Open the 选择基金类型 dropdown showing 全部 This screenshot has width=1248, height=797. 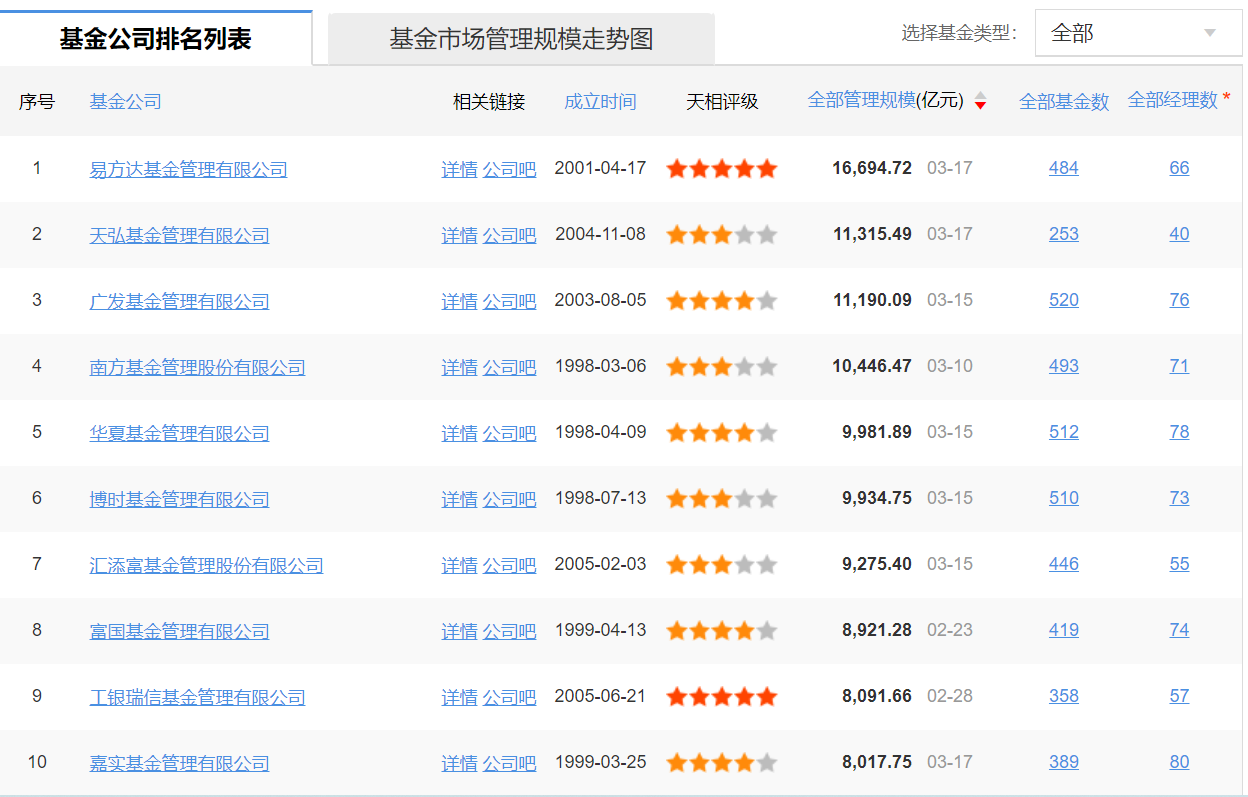coord(1138,34)
